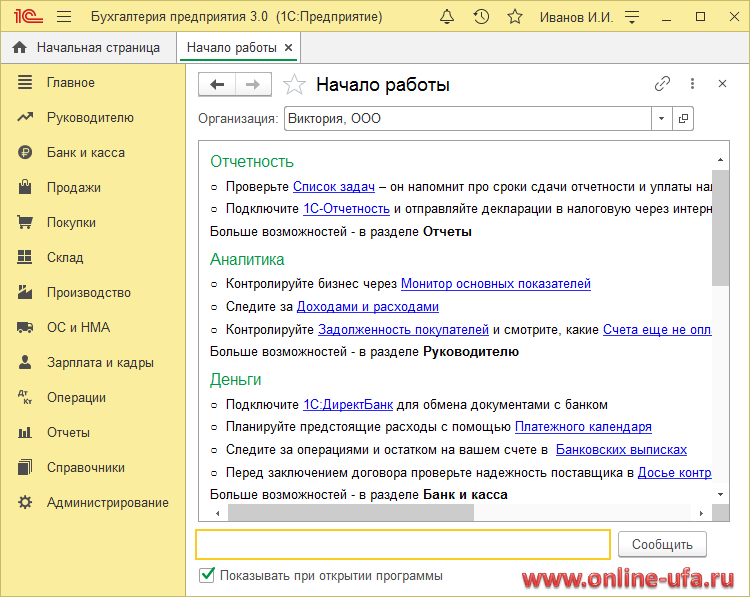The image size is (750, 597).
Task: Open the Виктория, ООО organization card
Action: coord(683,118)
